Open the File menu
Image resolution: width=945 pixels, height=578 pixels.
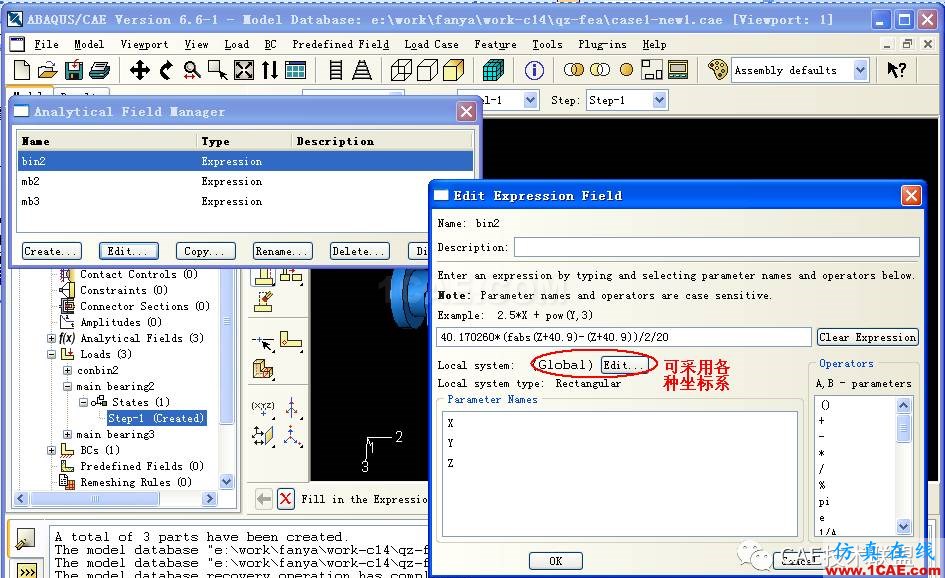pos(46,45)
